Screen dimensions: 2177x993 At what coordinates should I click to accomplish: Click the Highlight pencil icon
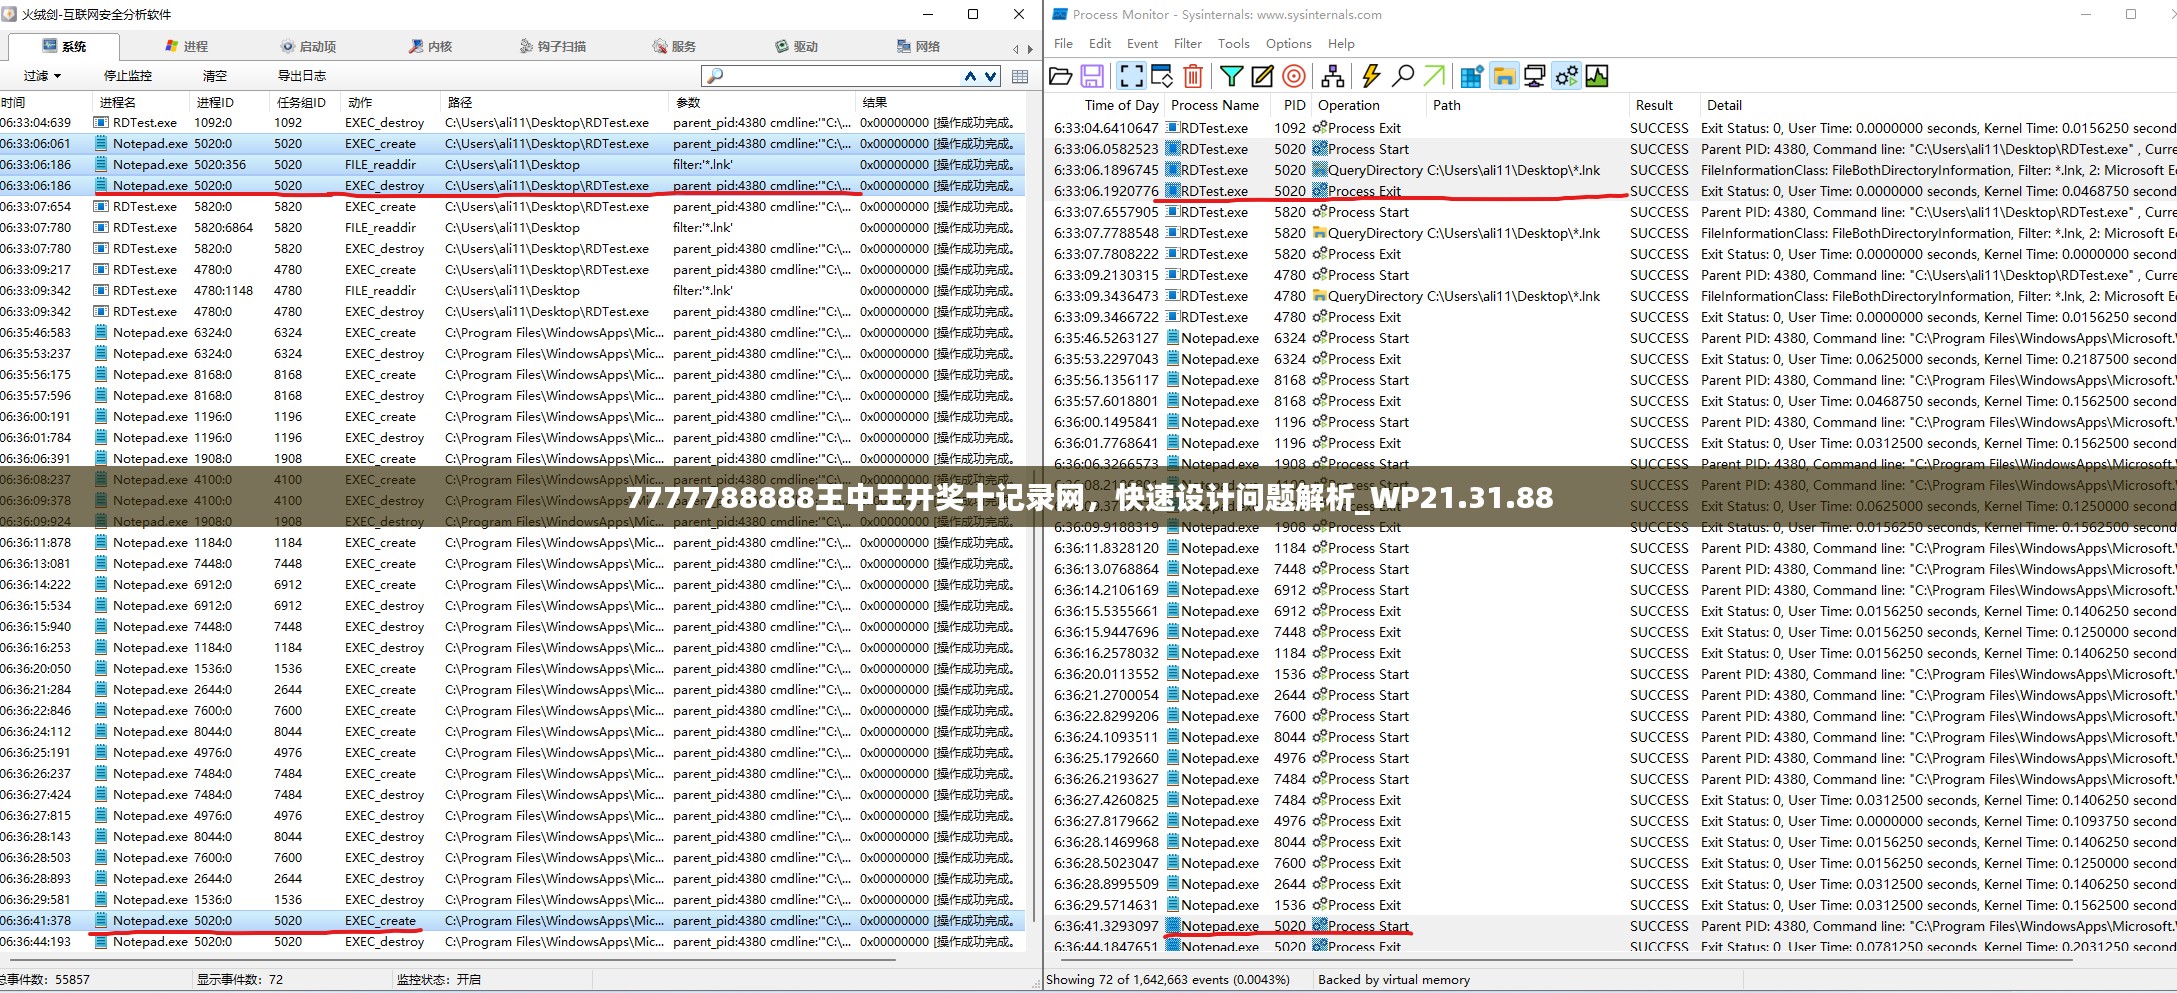tap(1263, 76)
